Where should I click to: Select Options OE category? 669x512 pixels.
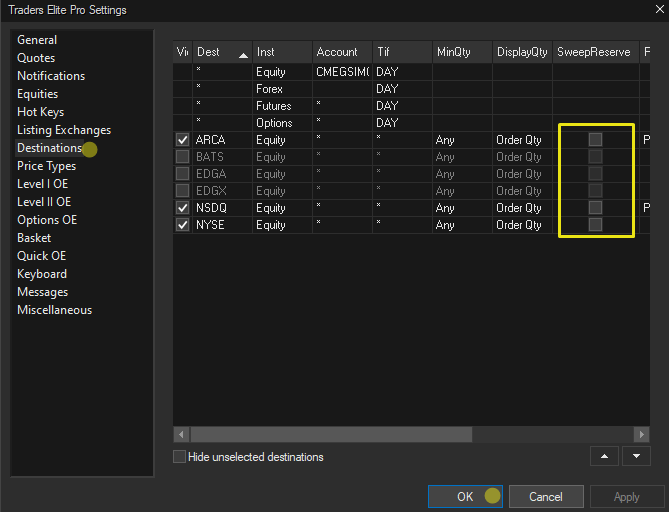(47, 220)
